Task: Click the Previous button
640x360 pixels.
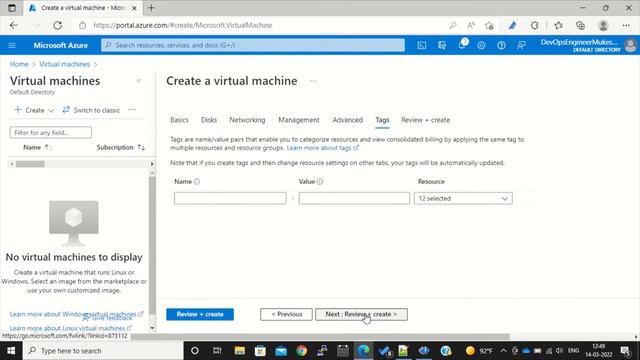Action: click(x=287, y=314)
